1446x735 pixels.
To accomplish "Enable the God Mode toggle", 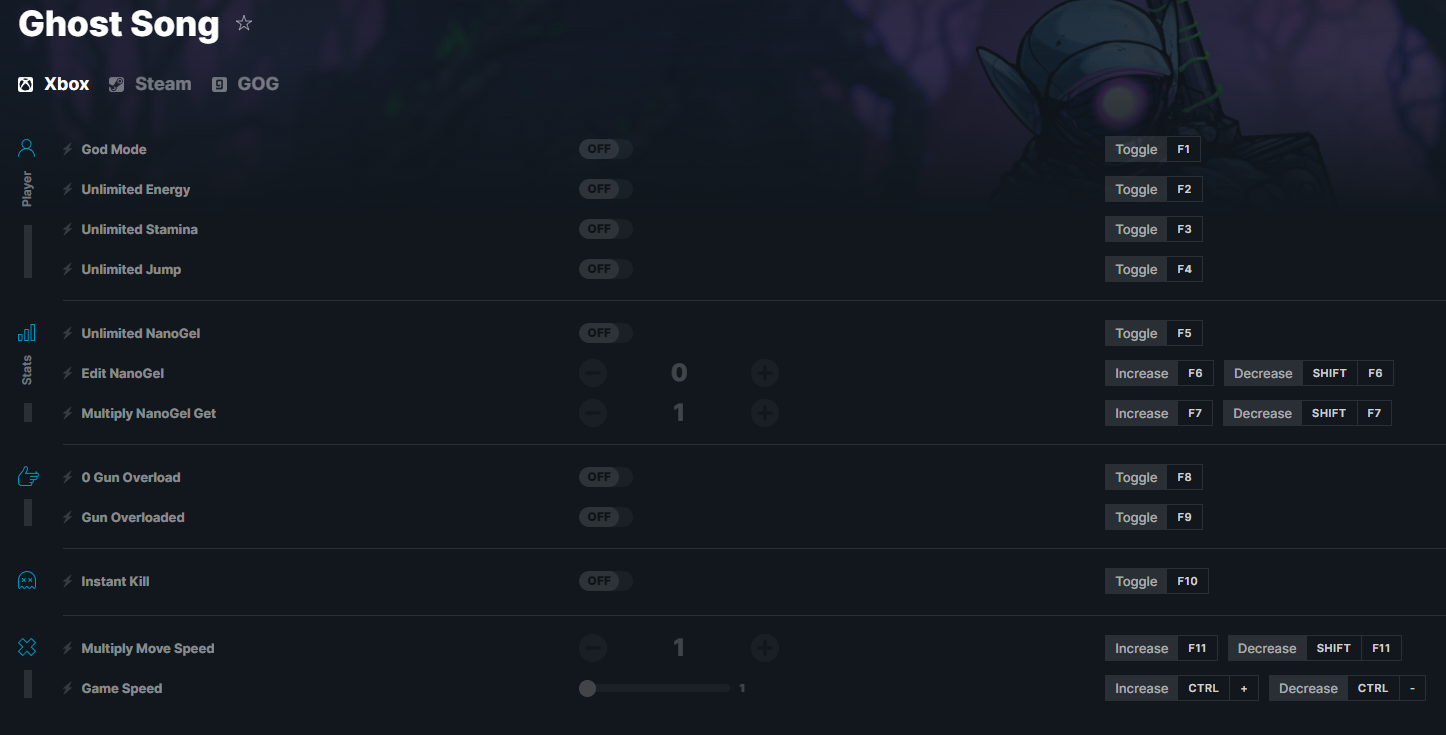I will [606, 149].
